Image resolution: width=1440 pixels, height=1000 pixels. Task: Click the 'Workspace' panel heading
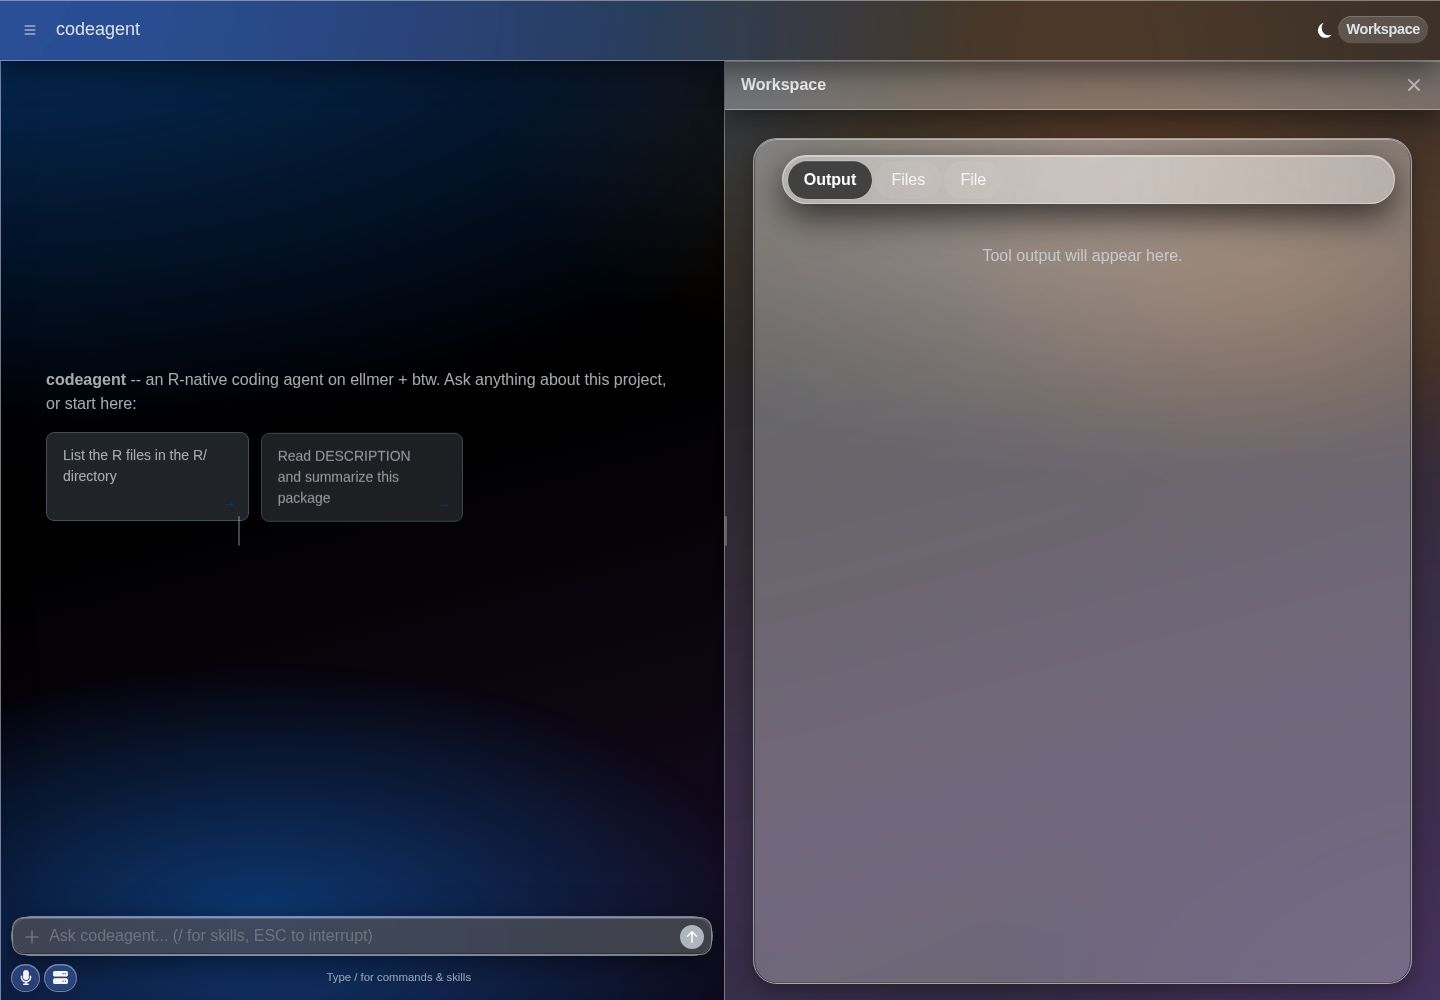click(x=783, y=85)
